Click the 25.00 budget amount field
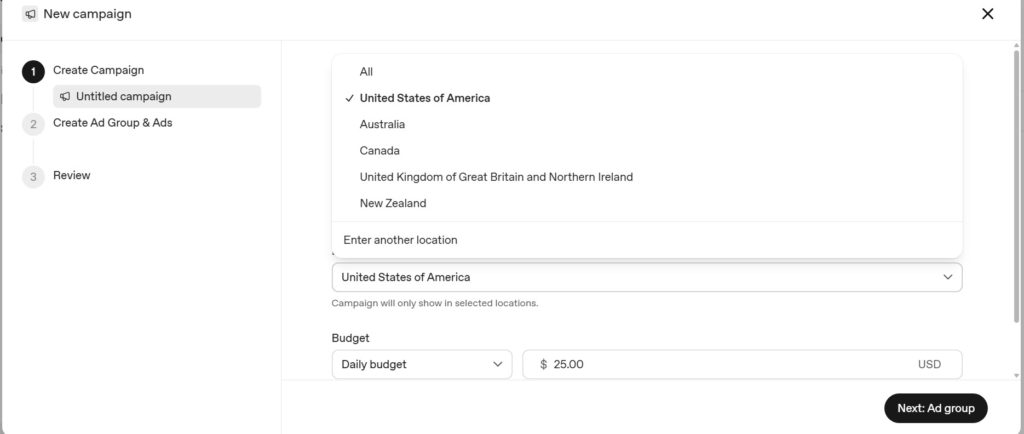The image size is (1024, 434). point(742,364)
